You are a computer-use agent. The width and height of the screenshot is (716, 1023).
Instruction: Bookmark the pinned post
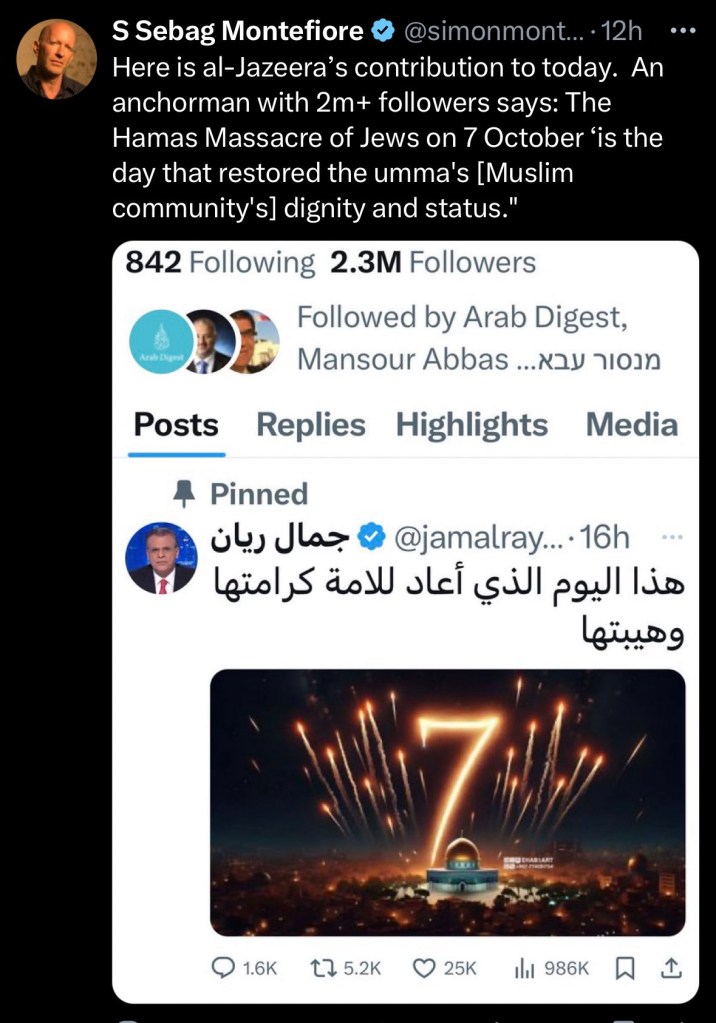[x=624, y=967]
